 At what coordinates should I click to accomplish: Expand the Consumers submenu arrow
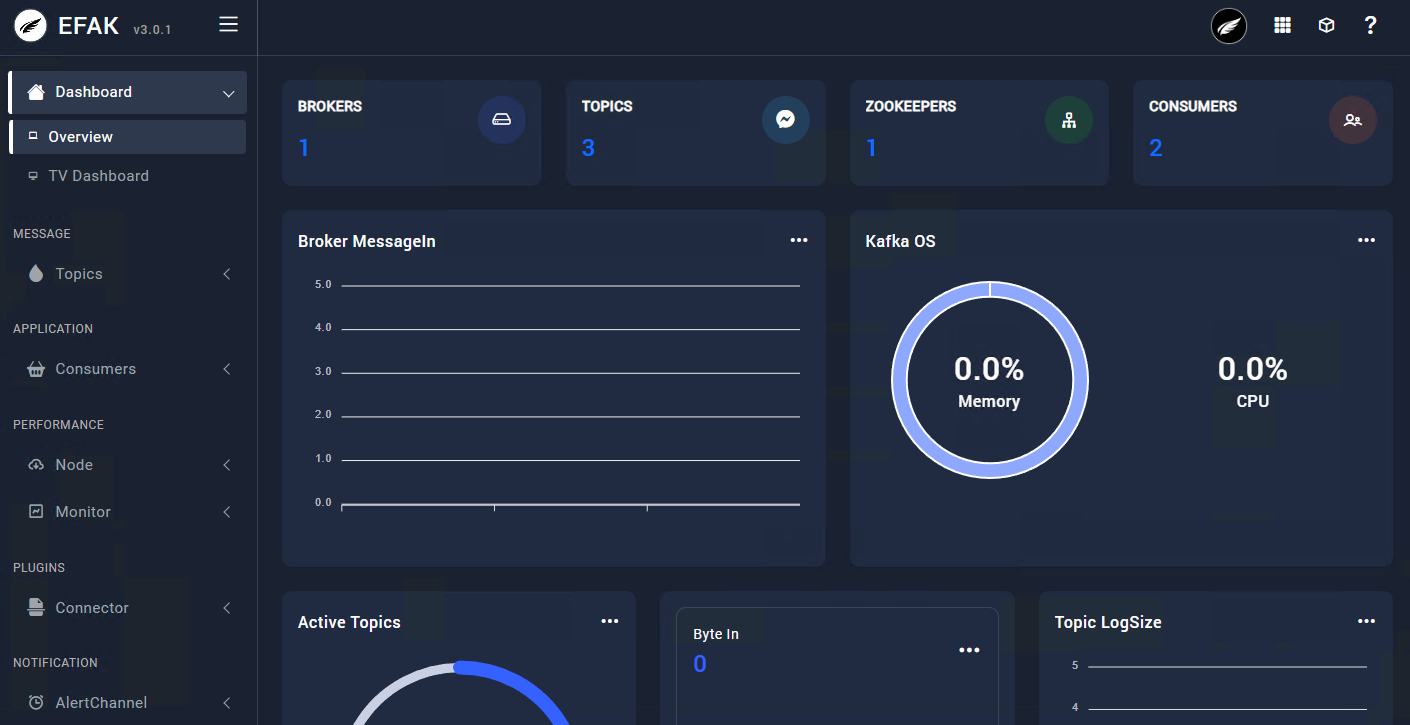227,369
